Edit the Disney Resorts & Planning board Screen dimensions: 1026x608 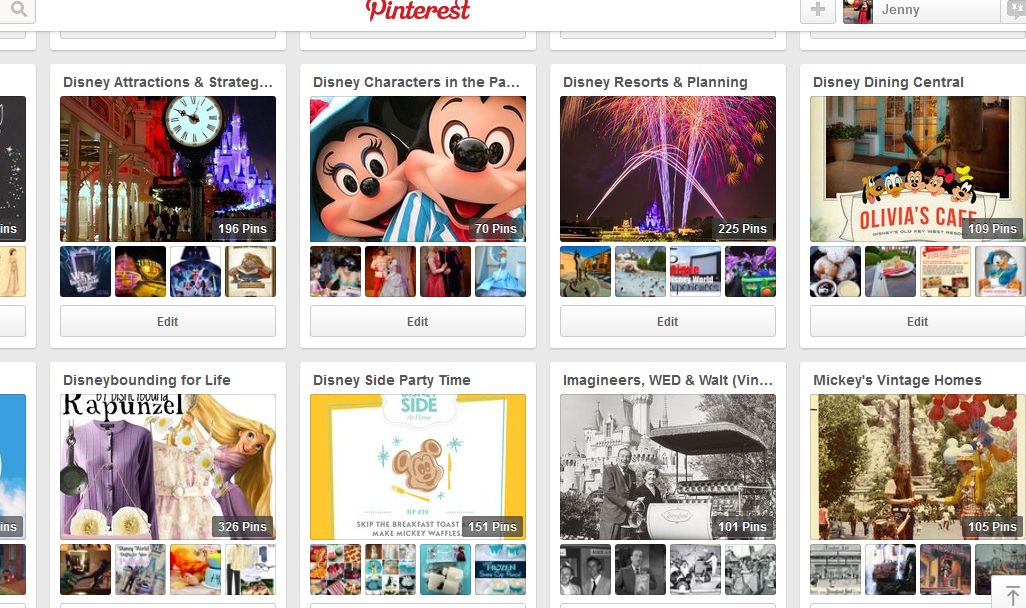pos(667,321)
